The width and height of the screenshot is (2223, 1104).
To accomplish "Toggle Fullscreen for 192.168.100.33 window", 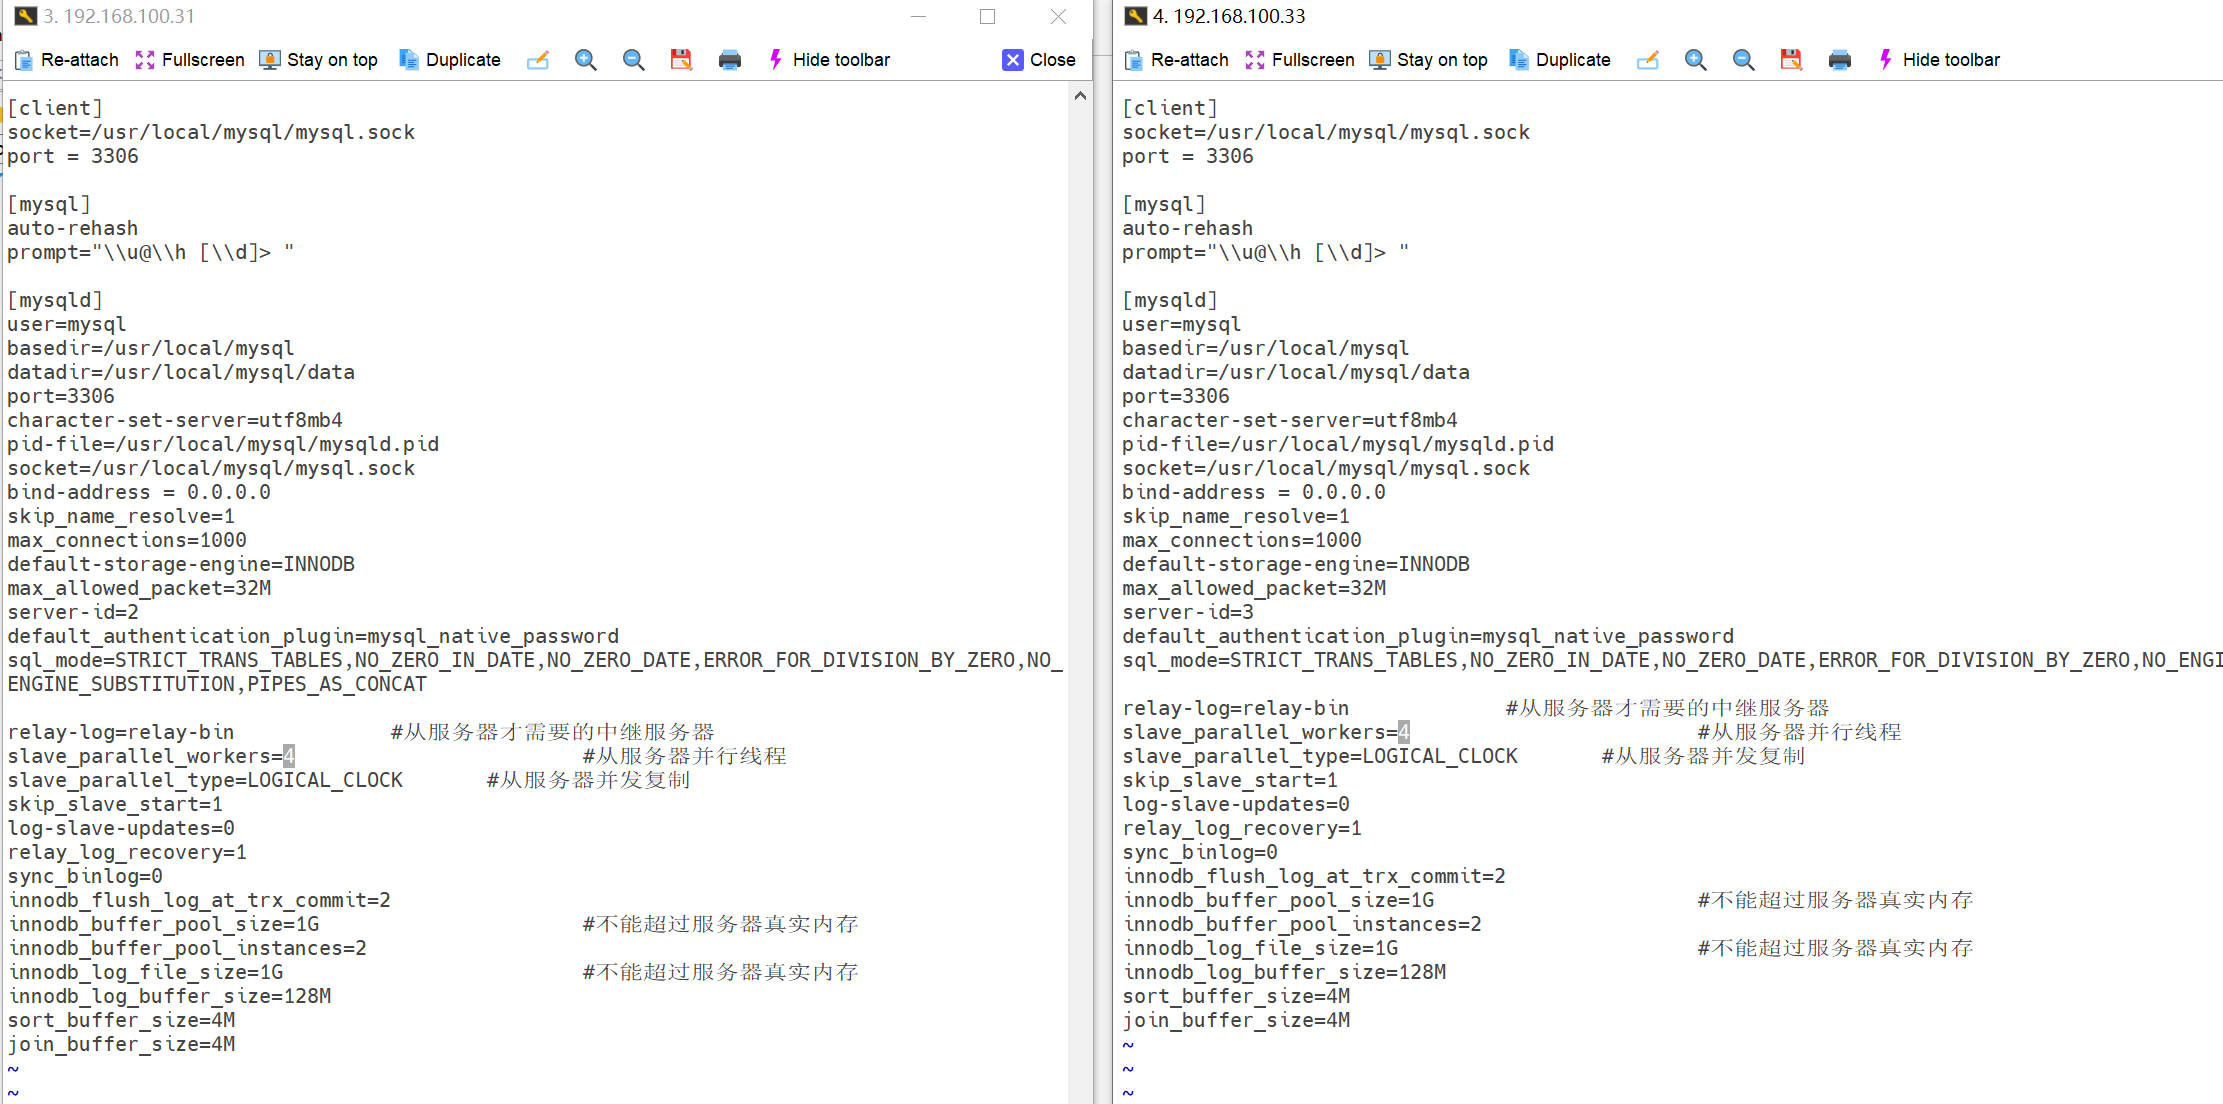I will tap(1300, 60).
